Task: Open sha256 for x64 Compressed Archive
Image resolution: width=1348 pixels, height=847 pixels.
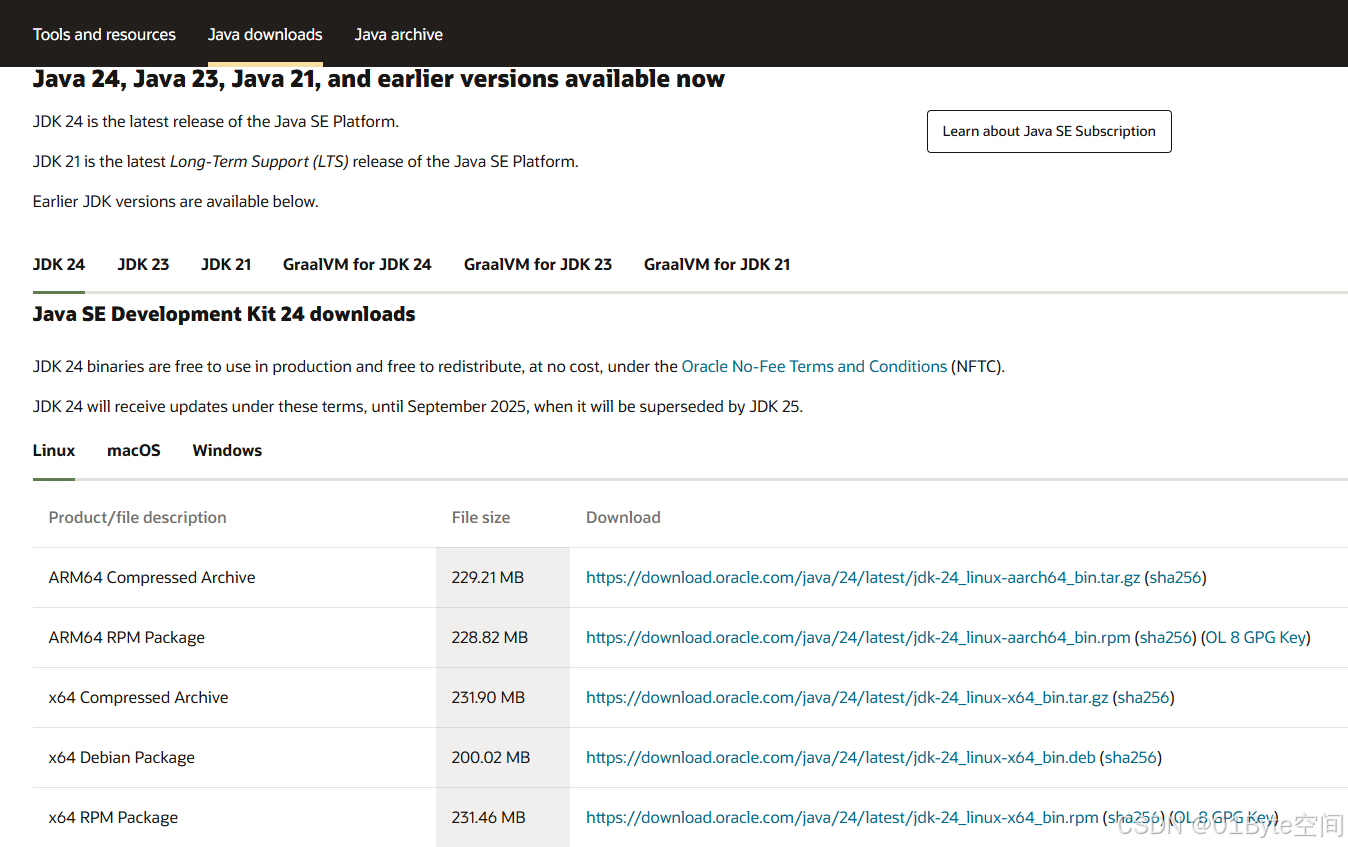Action: [x=1144, y=697]
